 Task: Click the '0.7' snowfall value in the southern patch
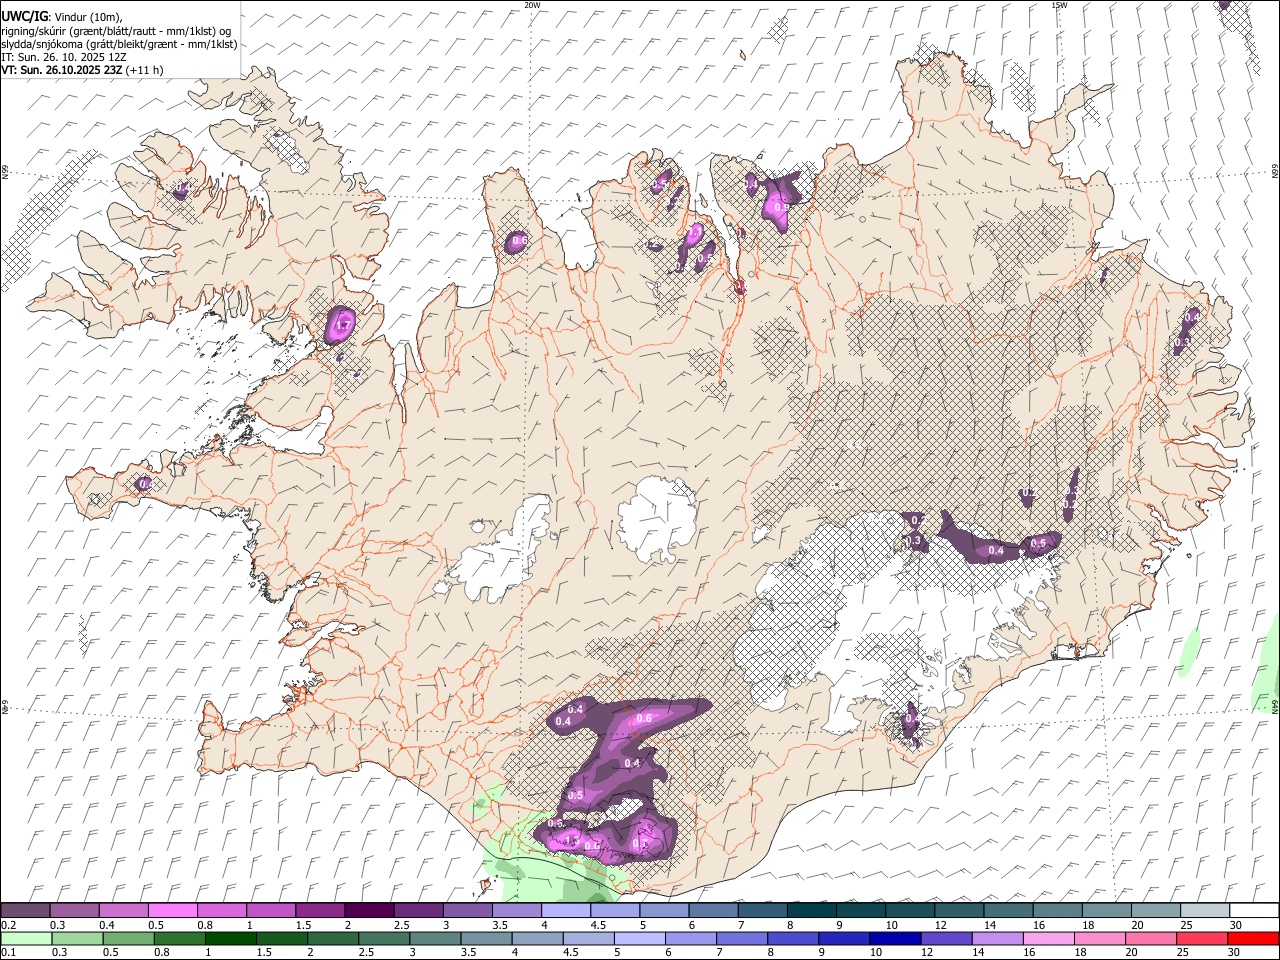point(641,843)
